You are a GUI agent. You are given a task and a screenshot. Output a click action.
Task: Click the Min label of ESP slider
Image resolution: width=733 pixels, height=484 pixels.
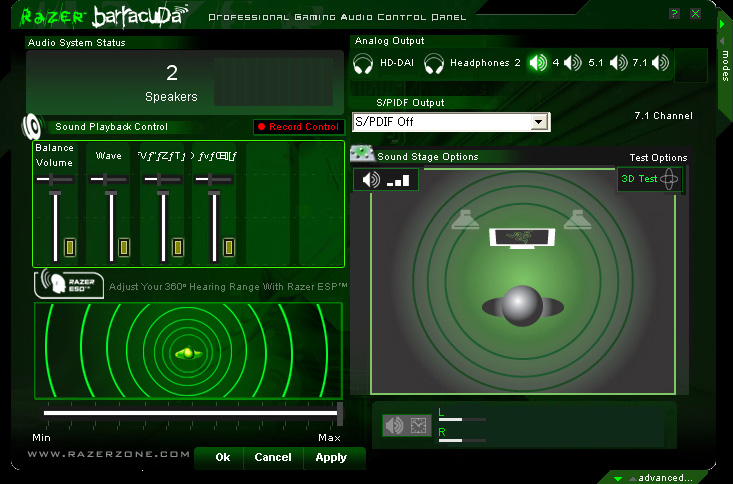[41, 438]
